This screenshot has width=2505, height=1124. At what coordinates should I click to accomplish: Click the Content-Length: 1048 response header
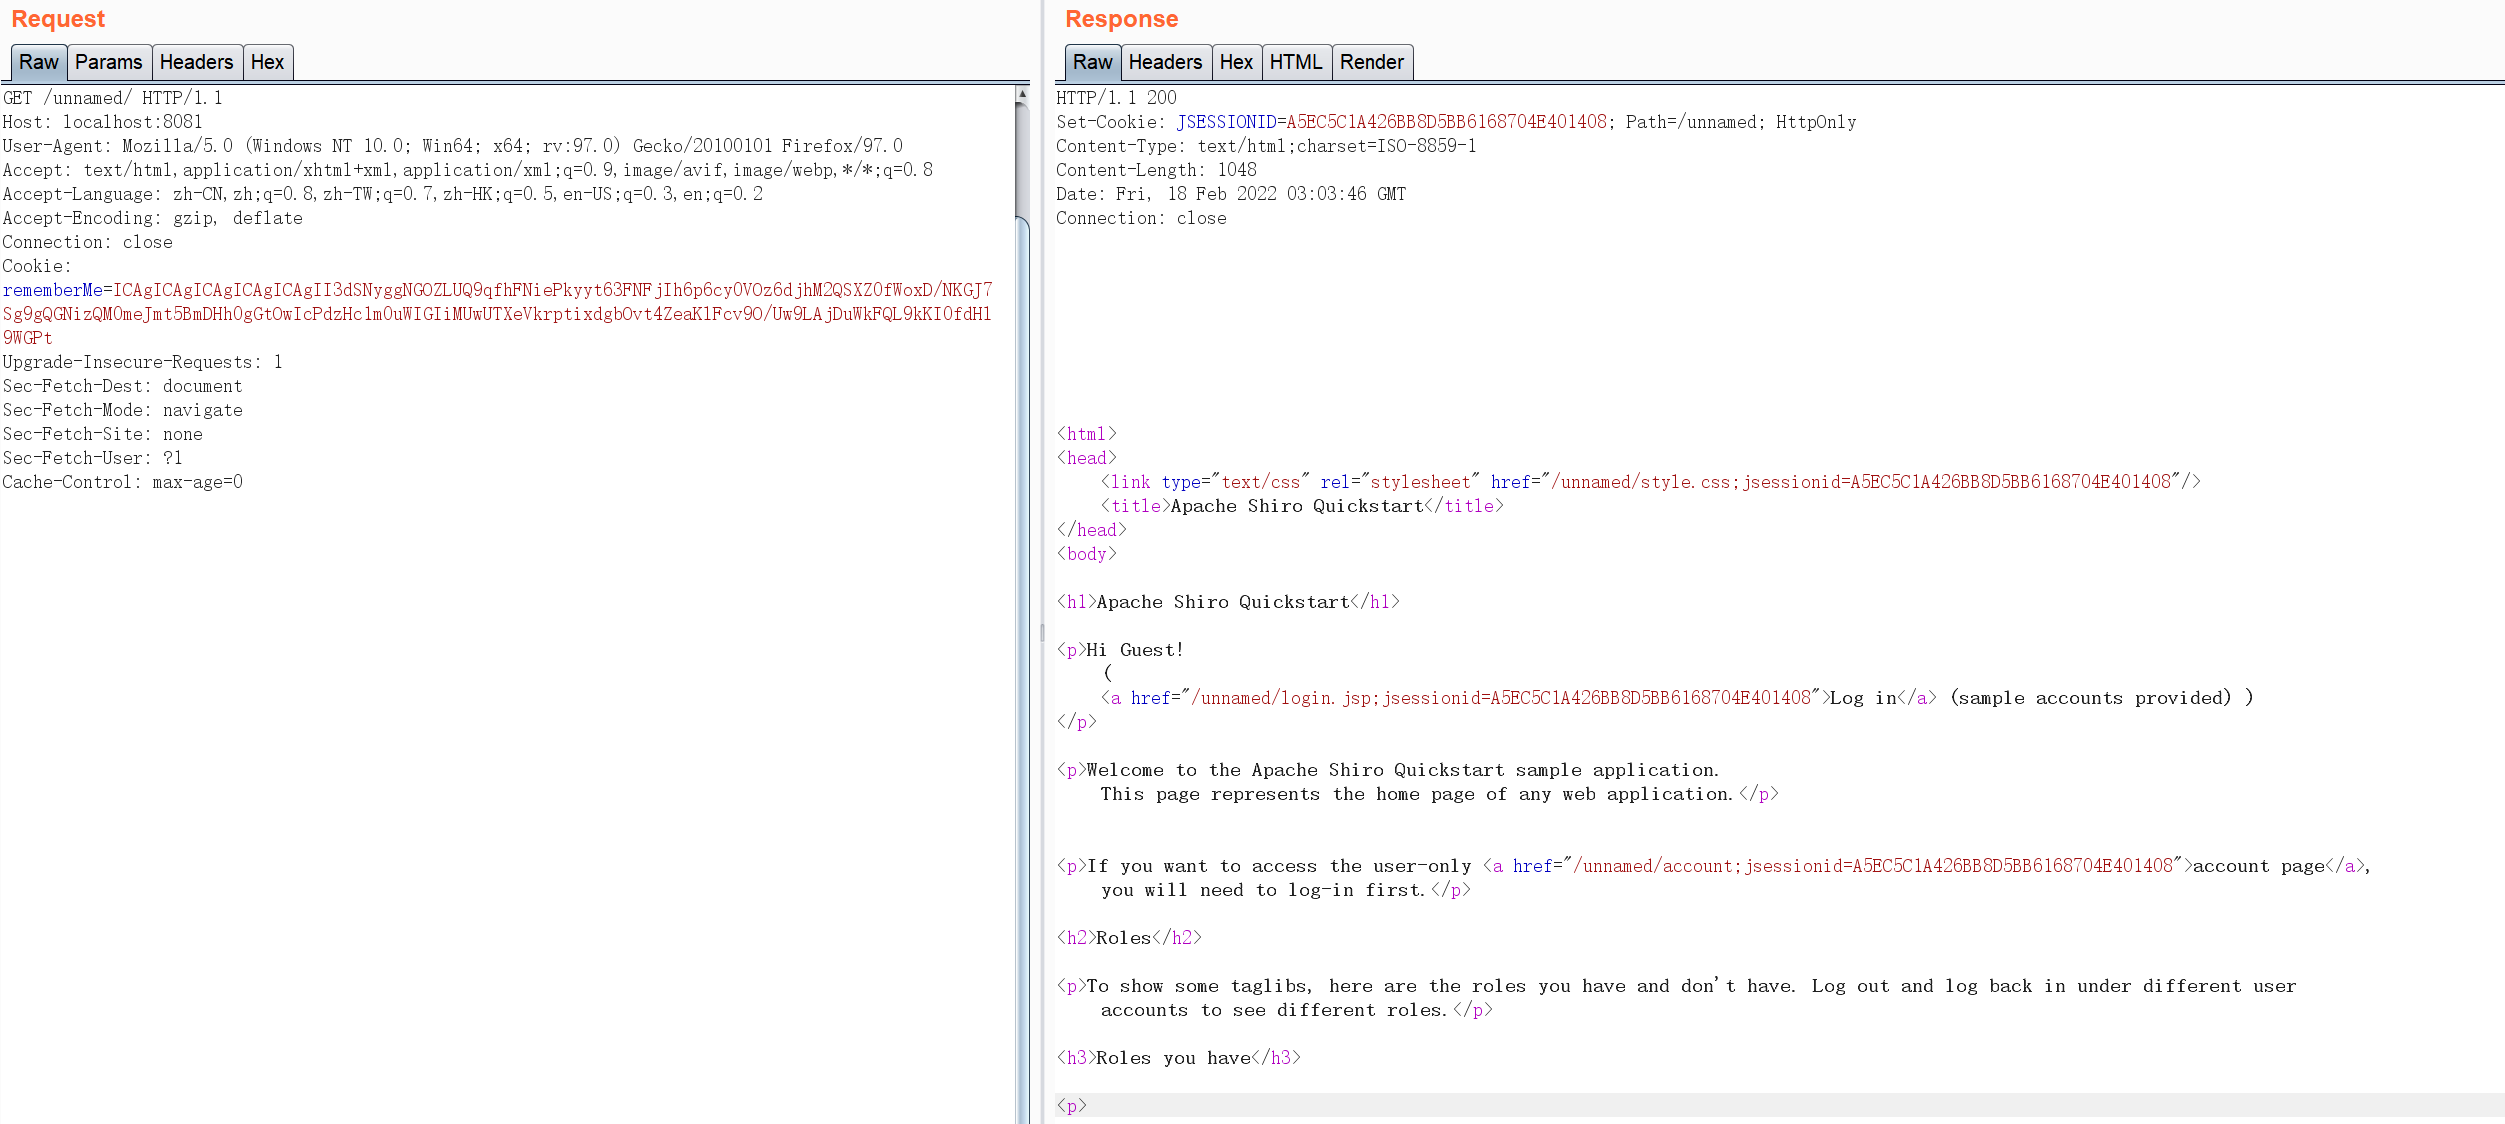[1156, 170]
